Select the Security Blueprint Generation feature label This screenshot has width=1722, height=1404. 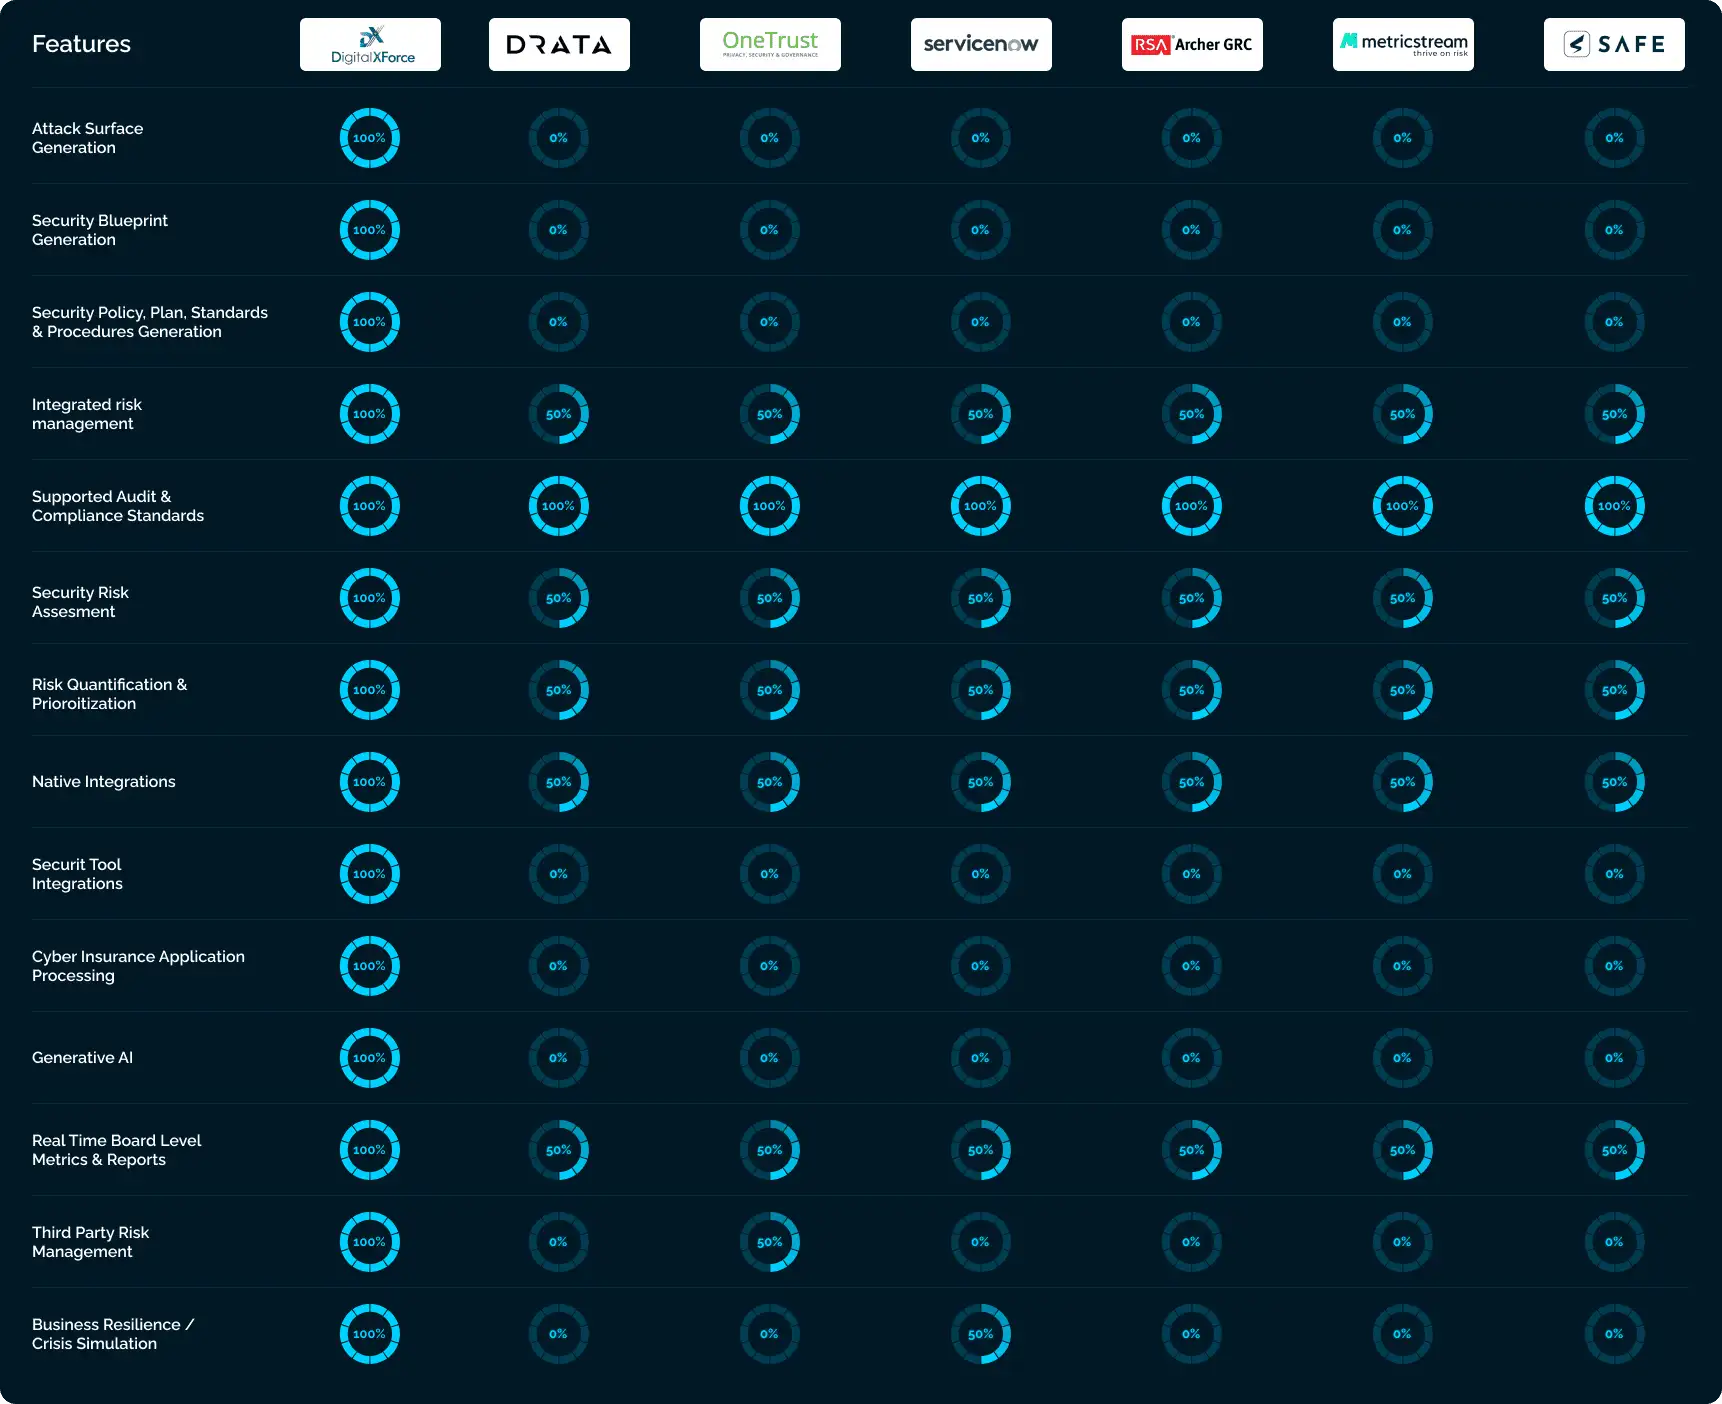tap(99, 230)
